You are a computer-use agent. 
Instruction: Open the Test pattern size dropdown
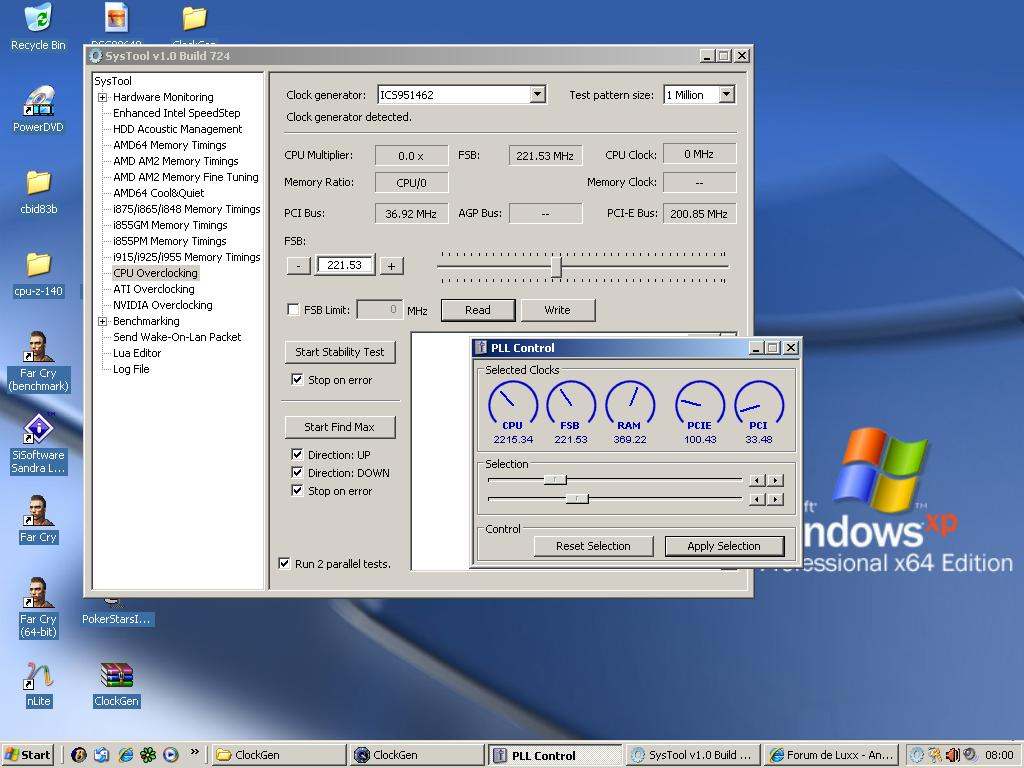(x=726, y=95)
